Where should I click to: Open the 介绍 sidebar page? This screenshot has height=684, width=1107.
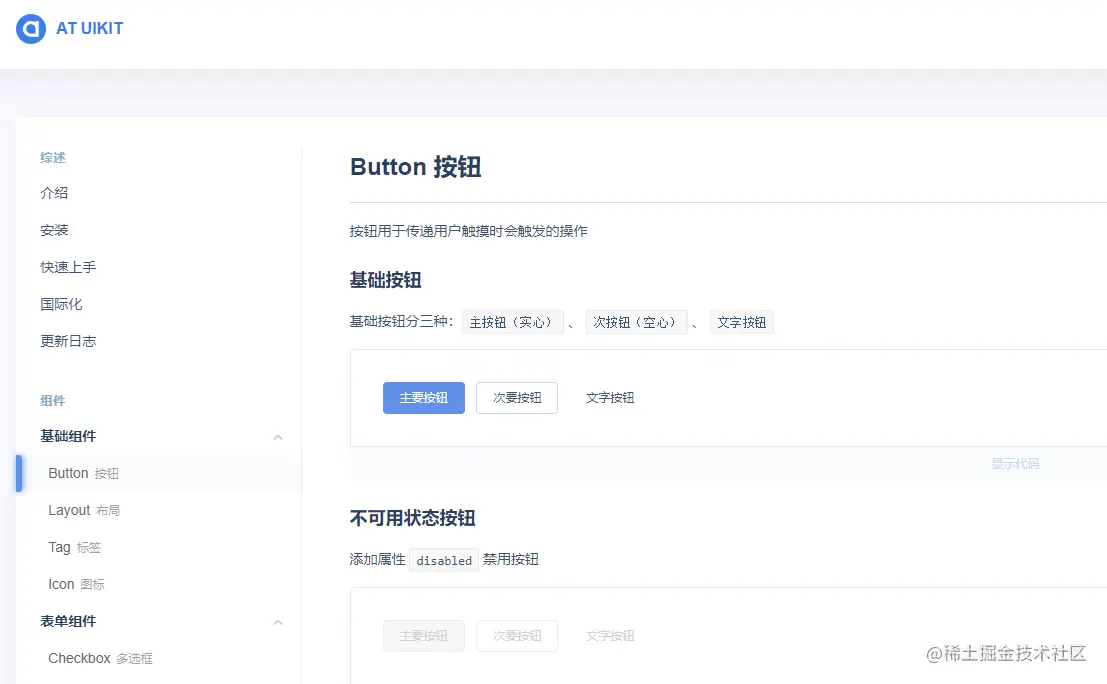tap(54, 193)
